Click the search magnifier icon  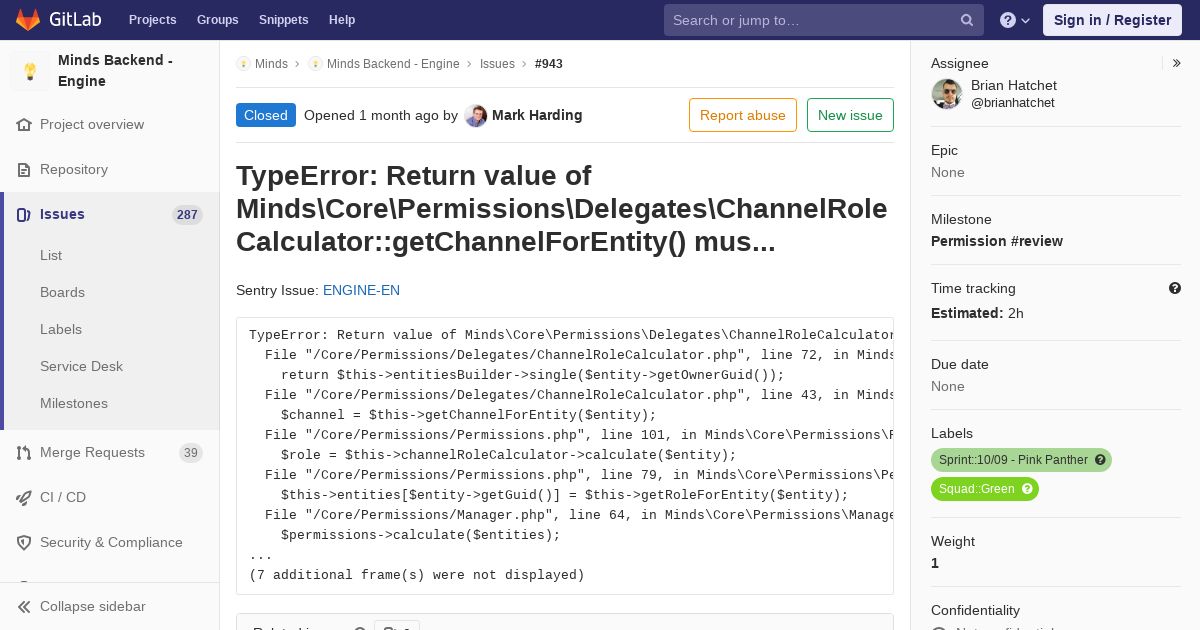967,20
